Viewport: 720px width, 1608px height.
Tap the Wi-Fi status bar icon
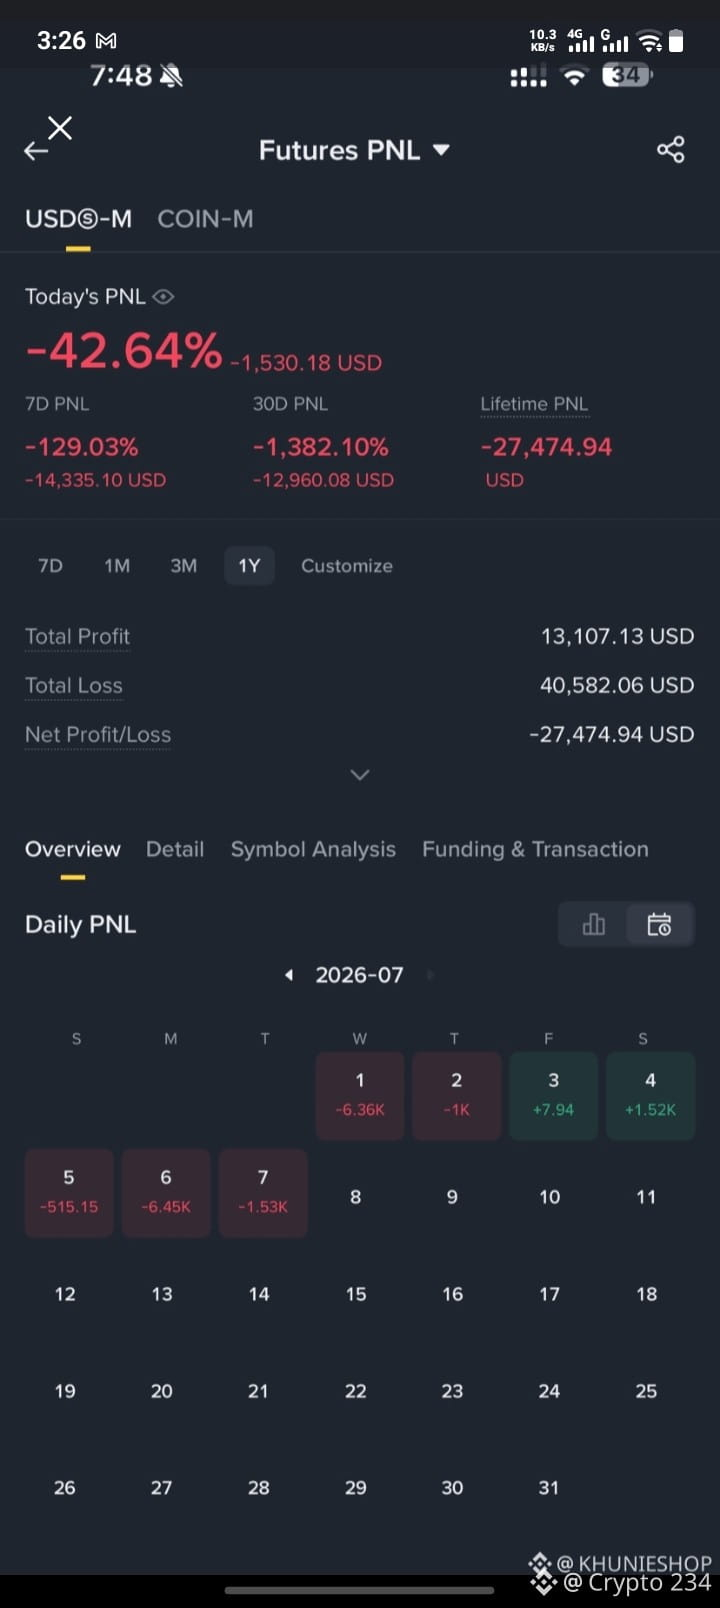(650, 42)
